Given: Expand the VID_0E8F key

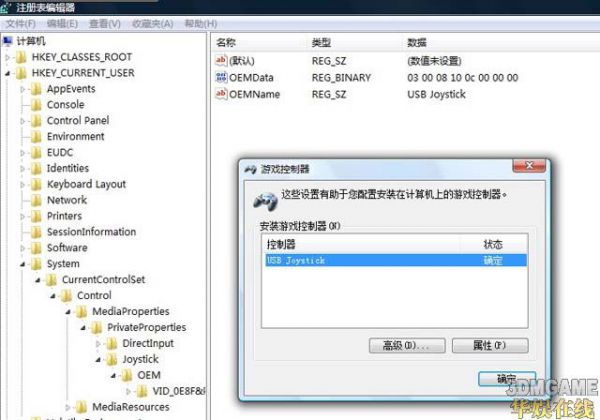Looking at the screenshot, I should (x=128, y=391).
